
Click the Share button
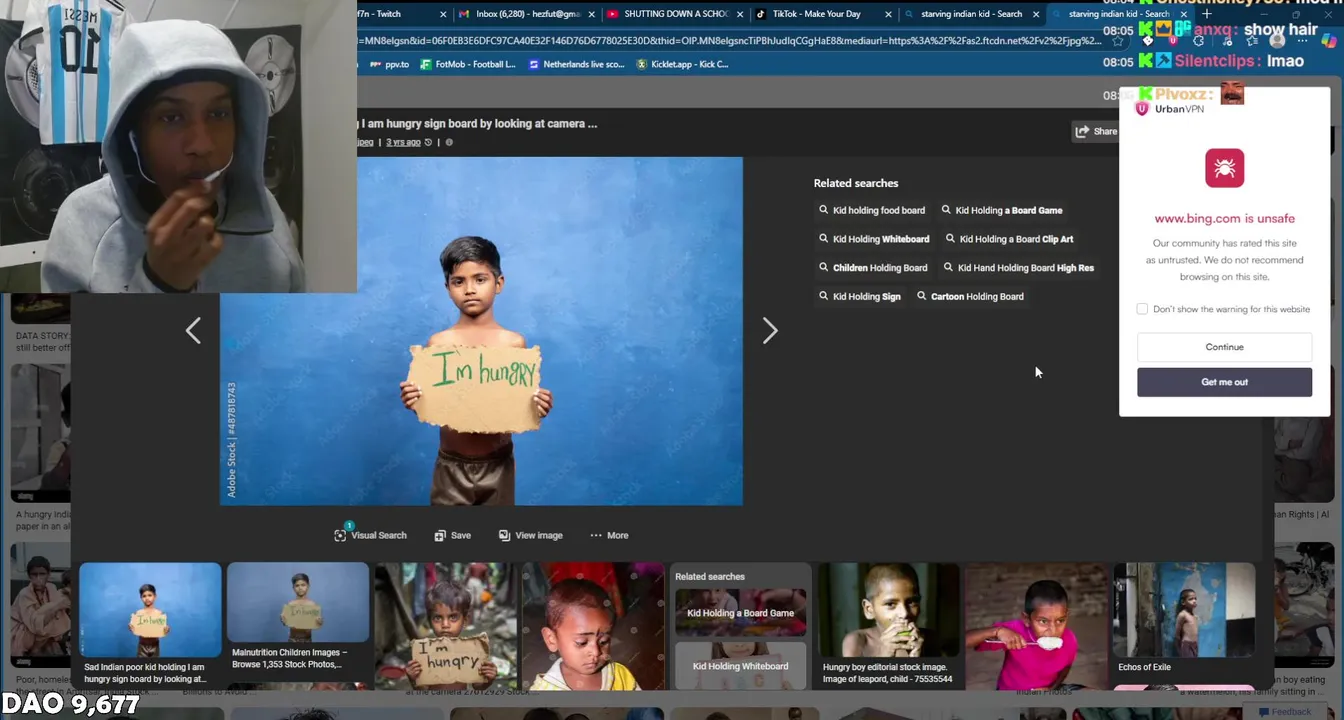click(x=1096, y=131)
